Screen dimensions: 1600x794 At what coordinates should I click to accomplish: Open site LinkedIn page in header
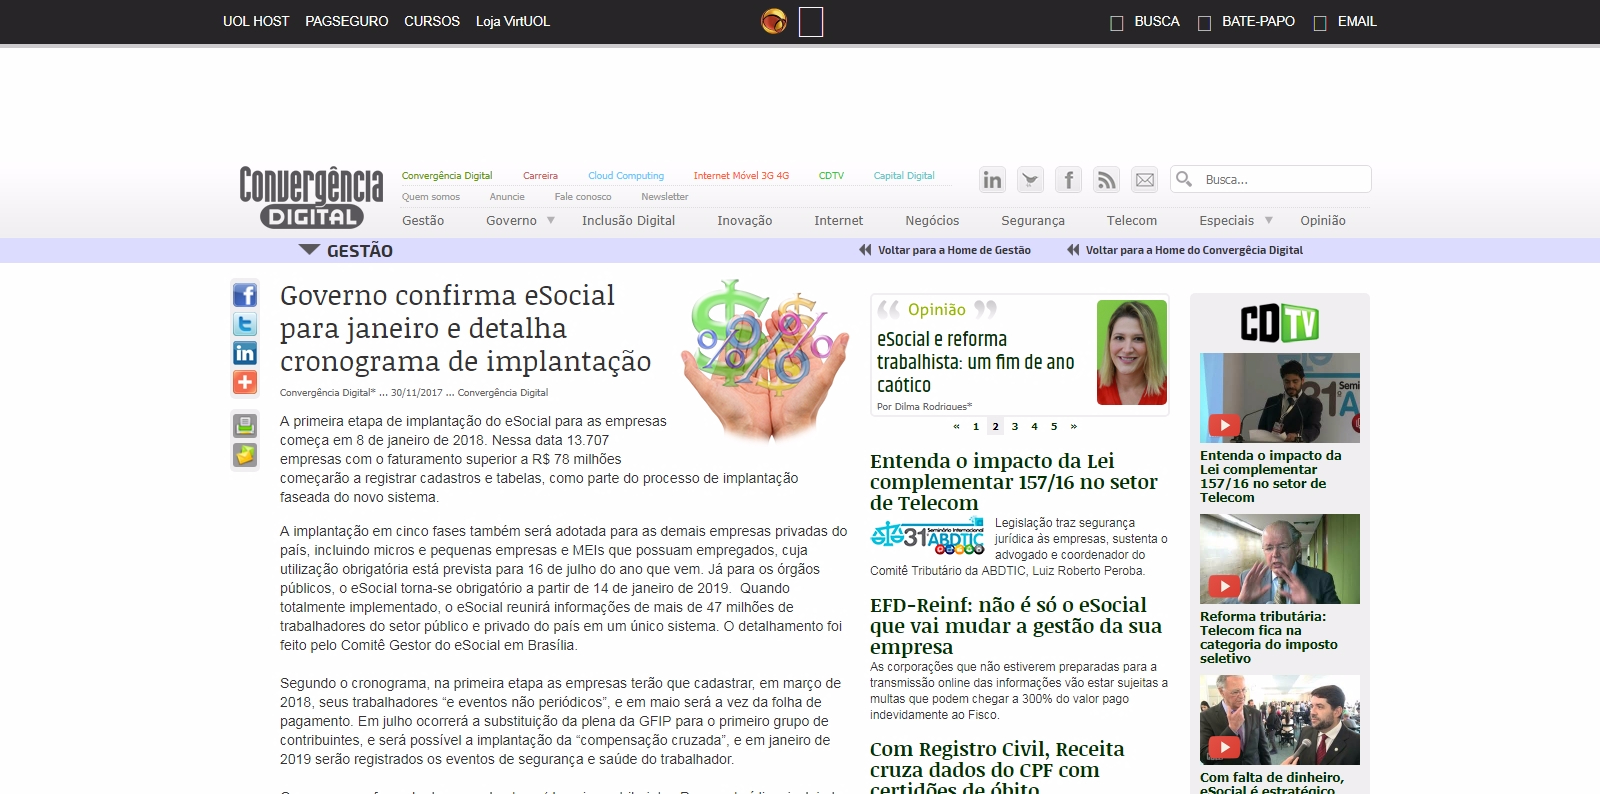pyautogui.click(x=992, y=180)
